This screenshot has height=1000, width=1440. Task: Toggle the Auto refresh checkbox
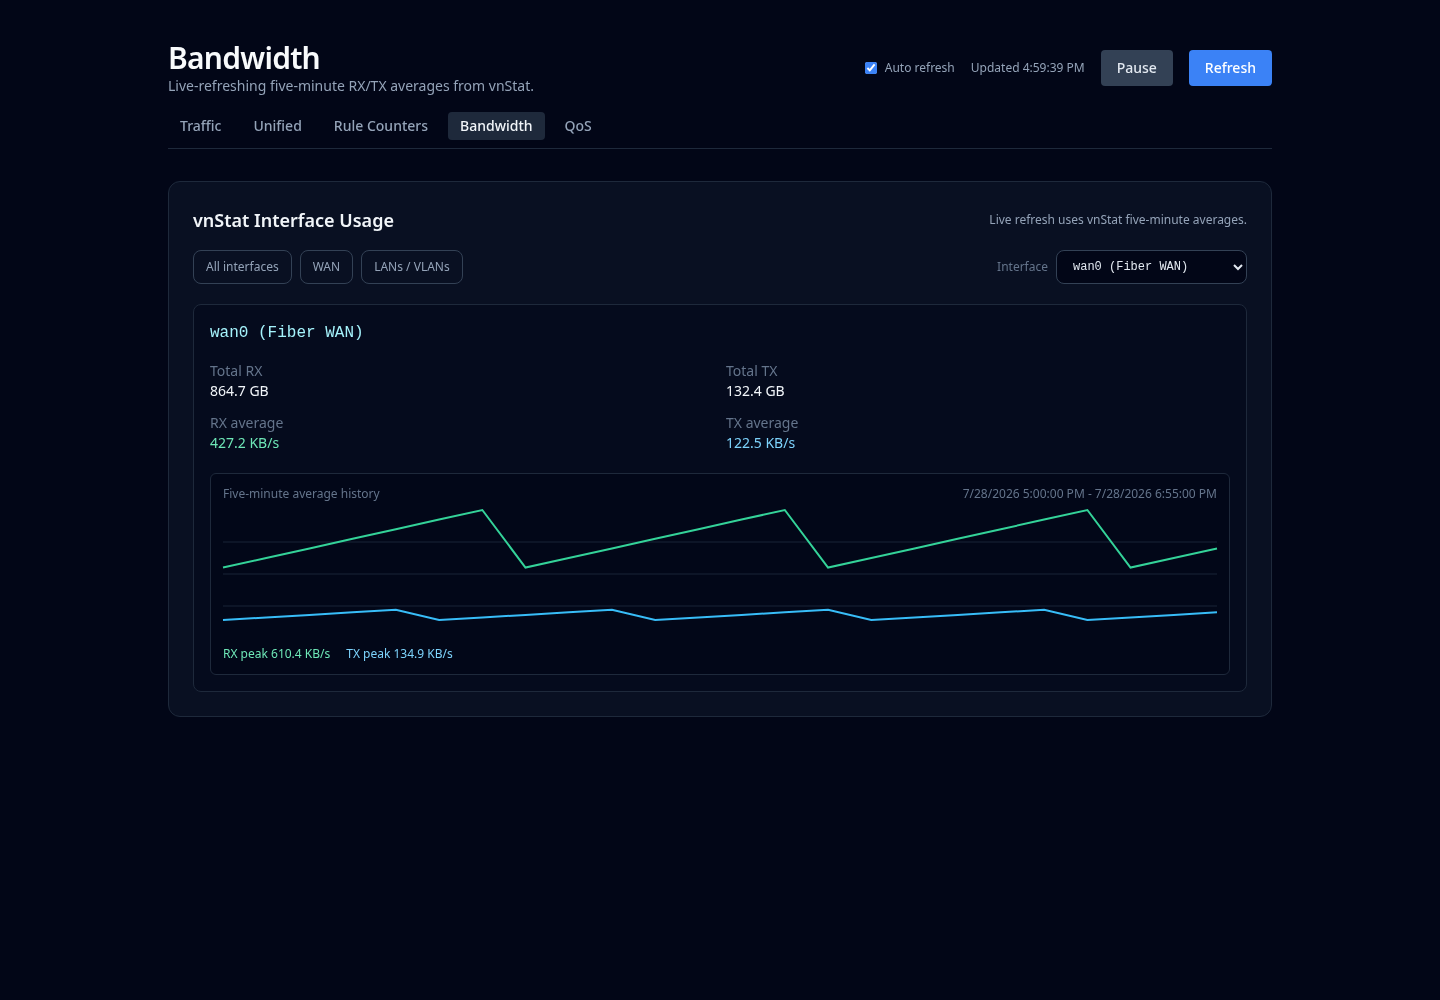[871, 68]
